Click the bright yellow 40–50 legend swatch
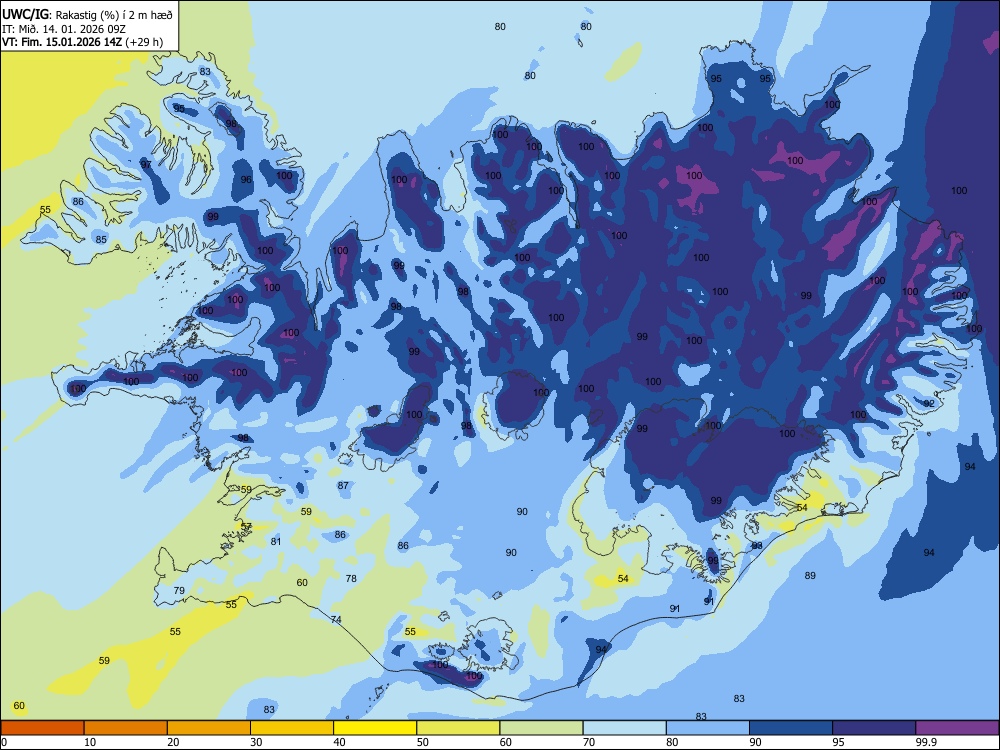The height and width of the screenshot is (750, 1000). point(375,728)
